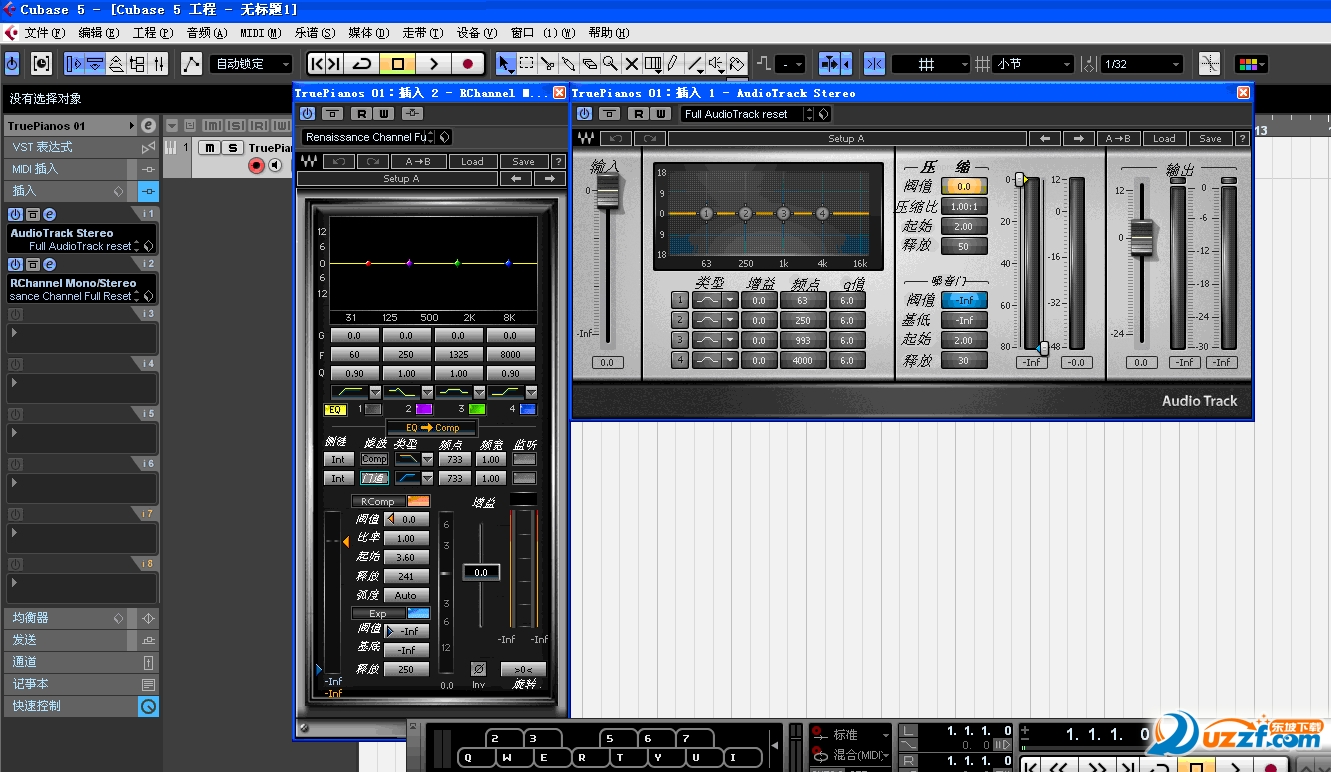Click Save button in RChannel plugin
This screenshot has height=772, width=1331.
pyautogui.click(x=523, y=162)
